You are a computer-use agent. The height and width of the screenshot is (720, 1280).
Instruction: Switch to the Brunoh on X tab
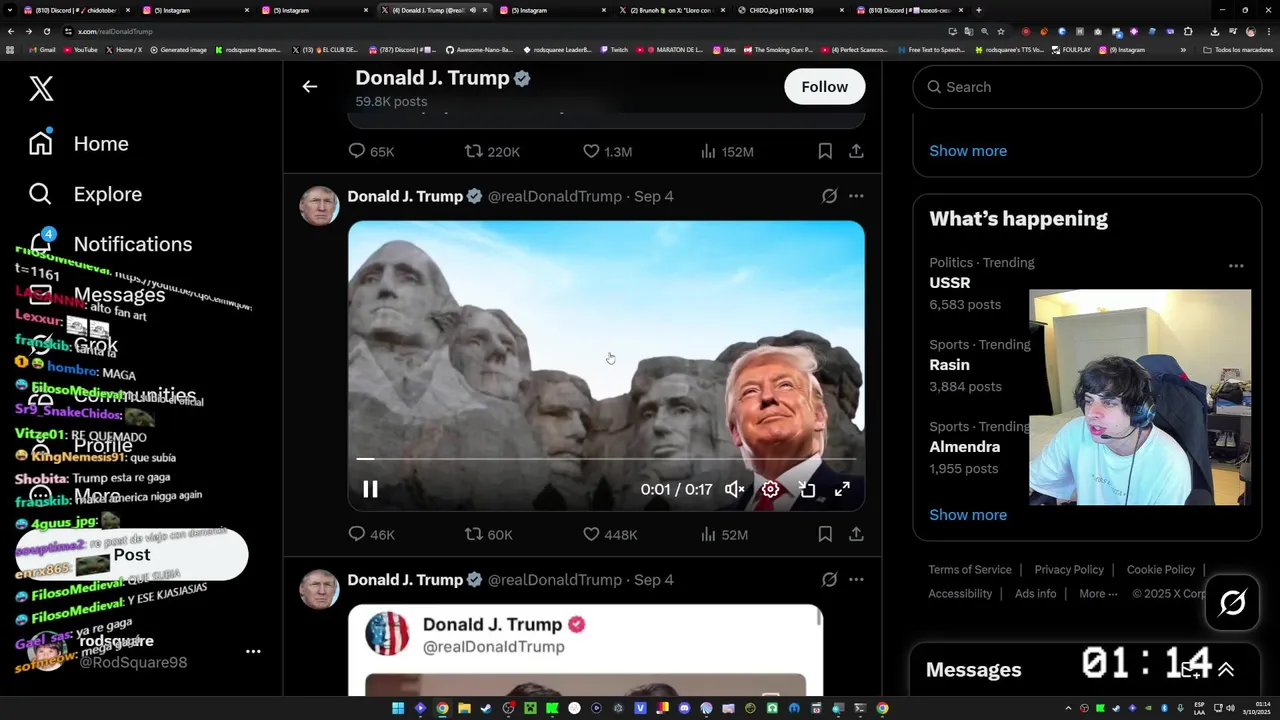(x=672, y=10)
